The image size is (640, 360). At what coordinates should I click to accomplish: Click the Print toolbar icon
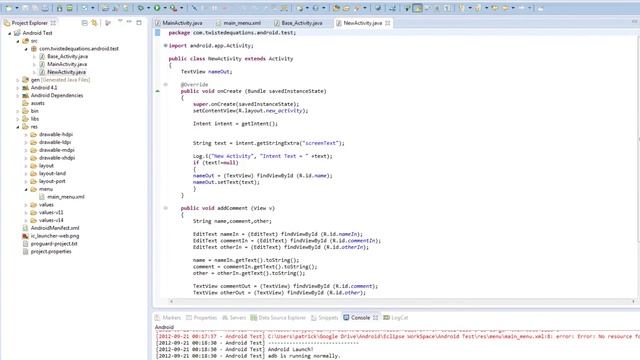(45, 8)
